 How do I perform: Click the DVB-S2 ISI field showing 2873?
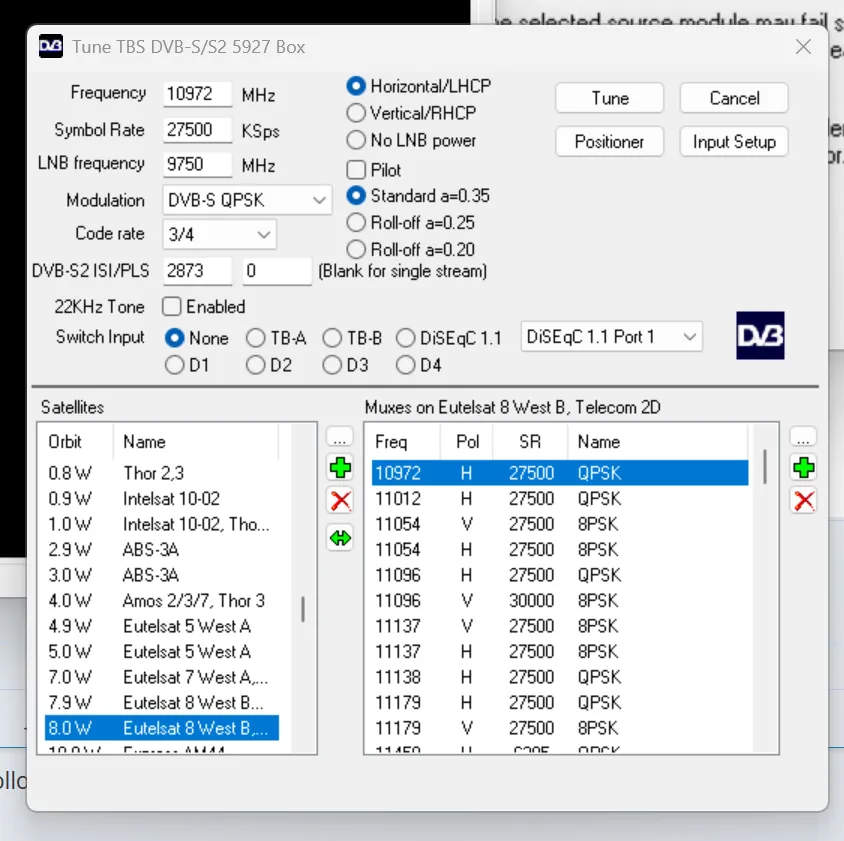198,270
